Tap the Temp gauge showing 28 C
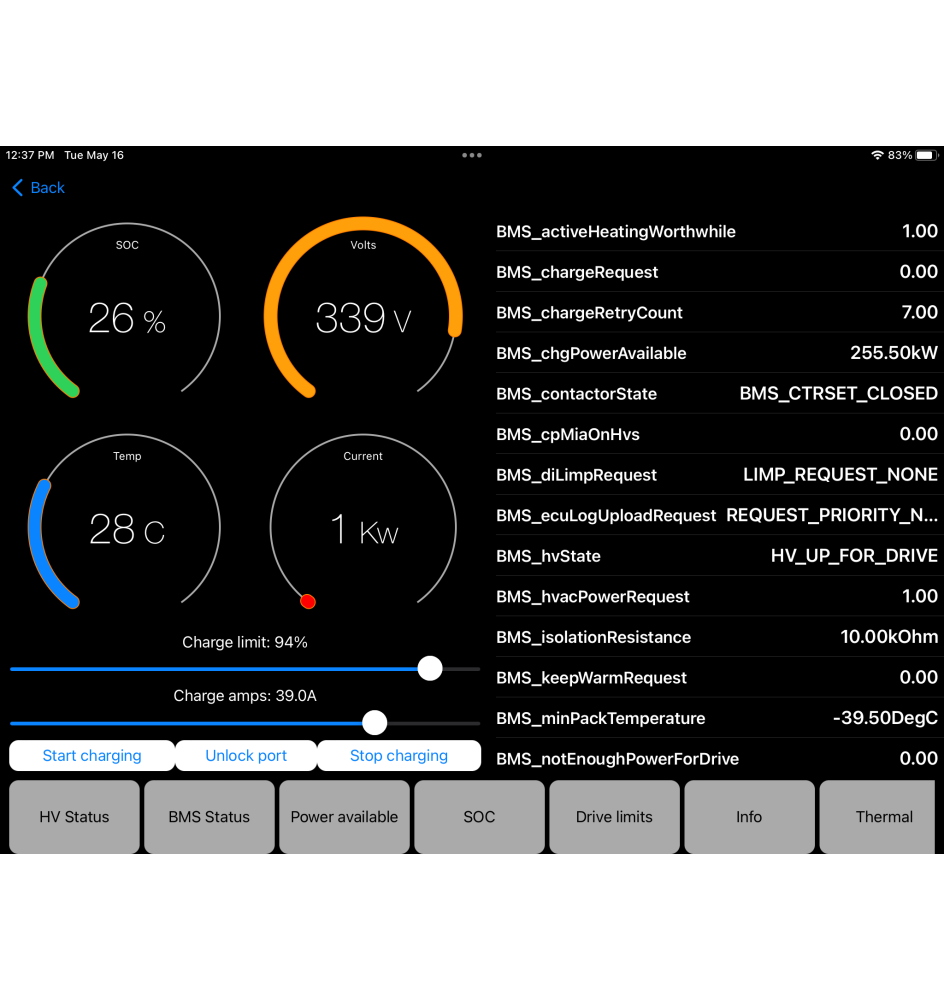This screenshot has height=1000, width=944. 127,527
